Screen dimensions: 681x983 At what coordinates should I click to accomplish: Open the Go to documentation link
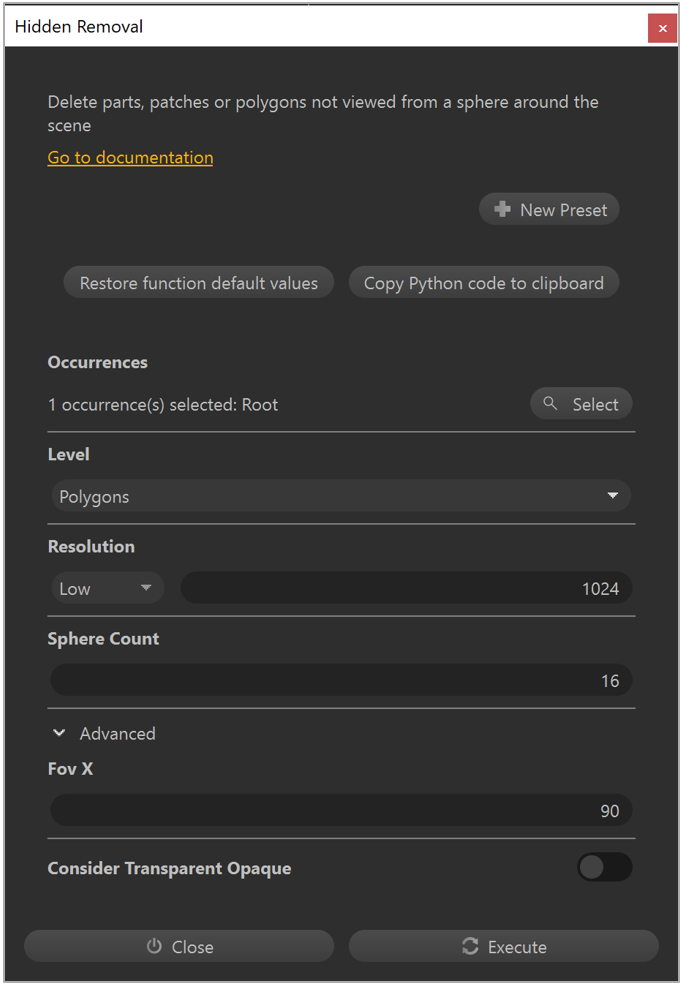point(130,158)
